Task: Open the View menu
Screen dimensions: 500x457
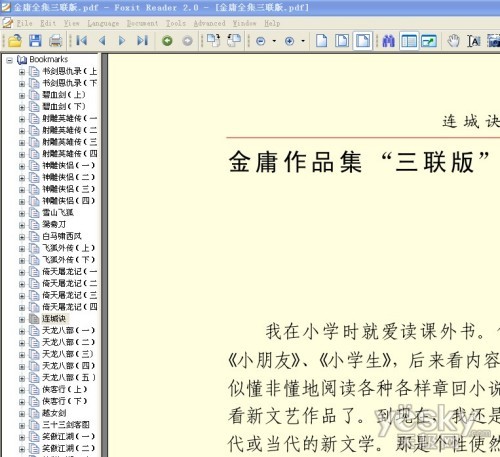Action: coord(72,23)
